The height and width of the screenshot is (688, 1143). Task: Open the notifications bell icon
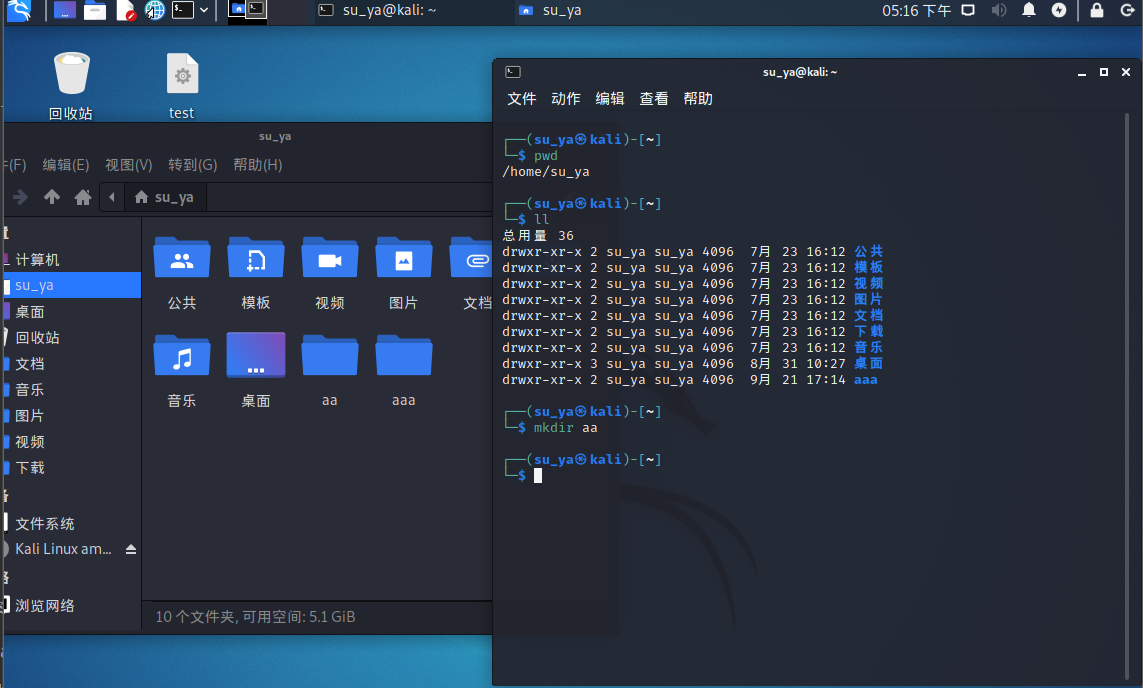click(1029, 10)
